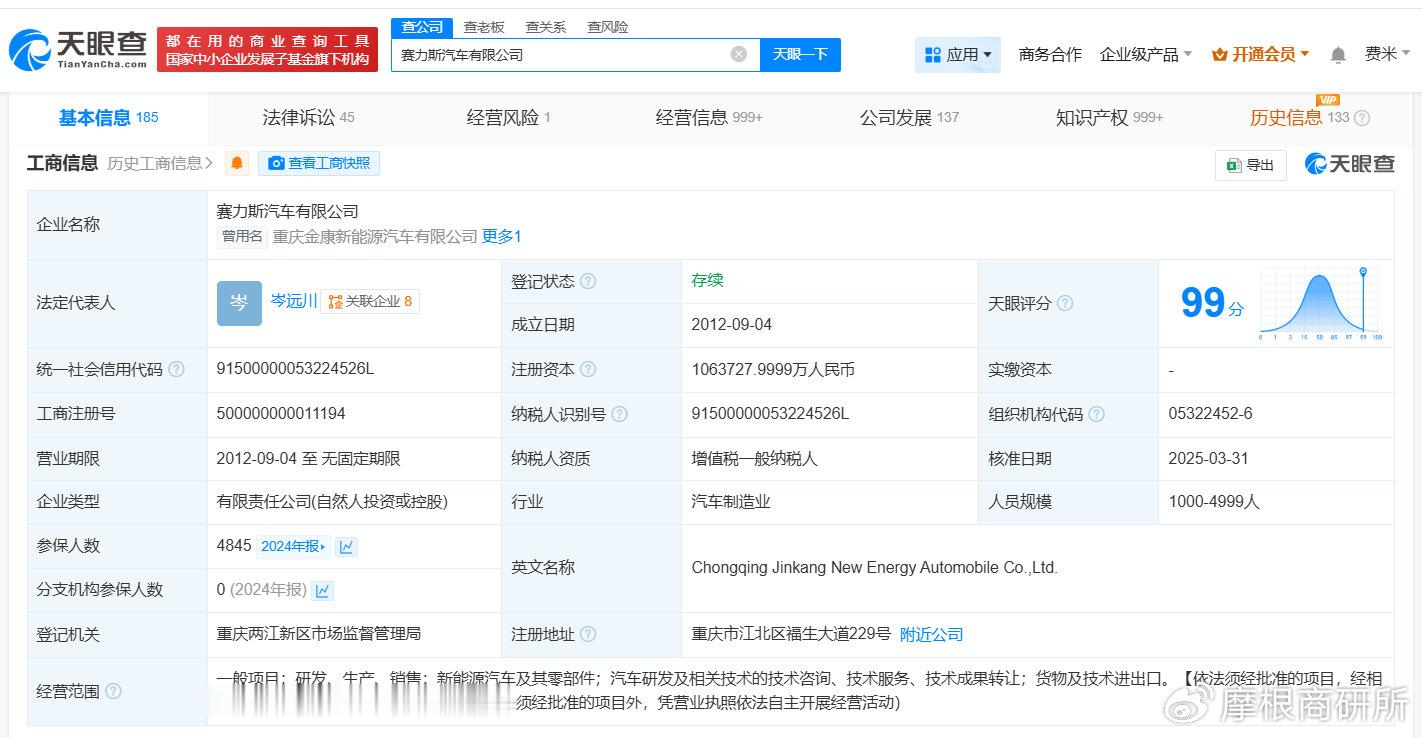Click the help icon beside 历史信息 tab
The width and height of the screenshot is (1422, 738).
(x=1362, y=118)
